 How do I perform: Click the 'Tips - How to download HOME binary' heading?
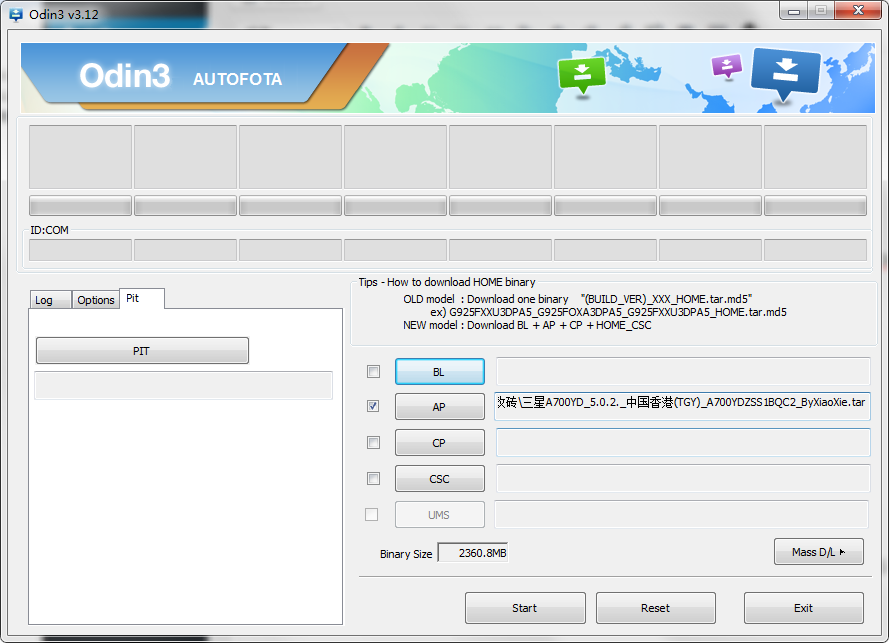(447, 282)
